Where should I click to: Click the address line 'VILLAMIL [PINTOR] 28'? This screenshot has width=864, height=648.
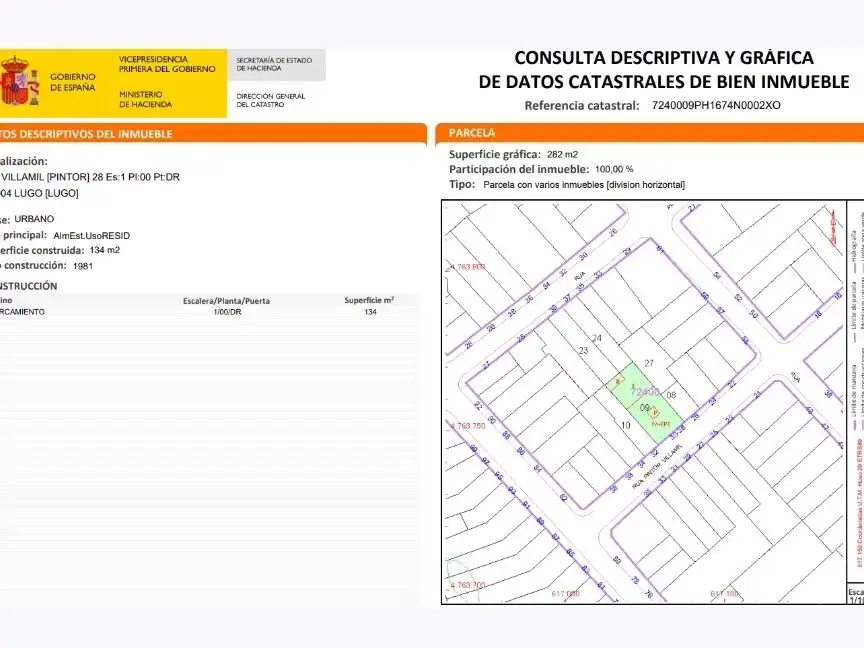[x=52, y=177]
